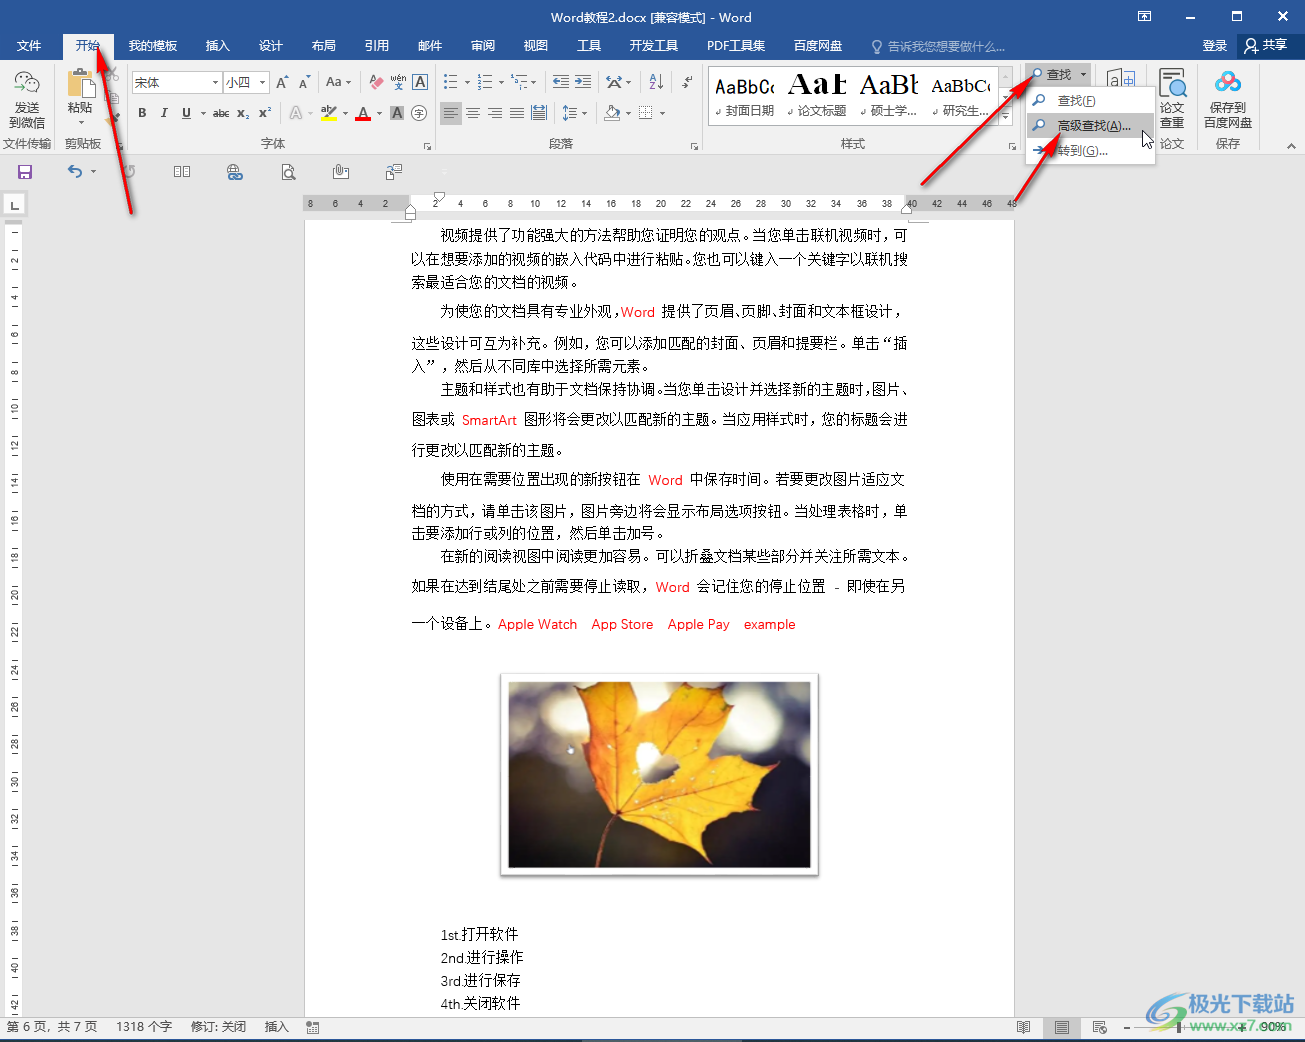Select the maple leaf picture in document
The height and width of the screenshot is (1042, 1305).
point(659,775)
